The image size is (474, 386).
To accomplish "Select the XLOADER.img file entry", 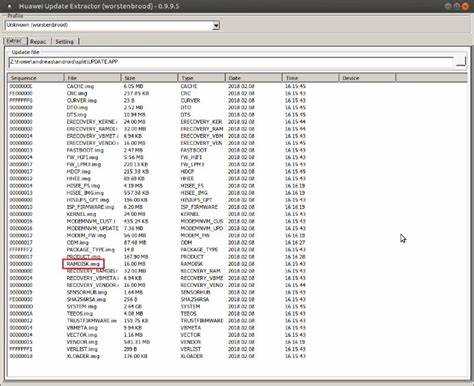I will 83,356.
